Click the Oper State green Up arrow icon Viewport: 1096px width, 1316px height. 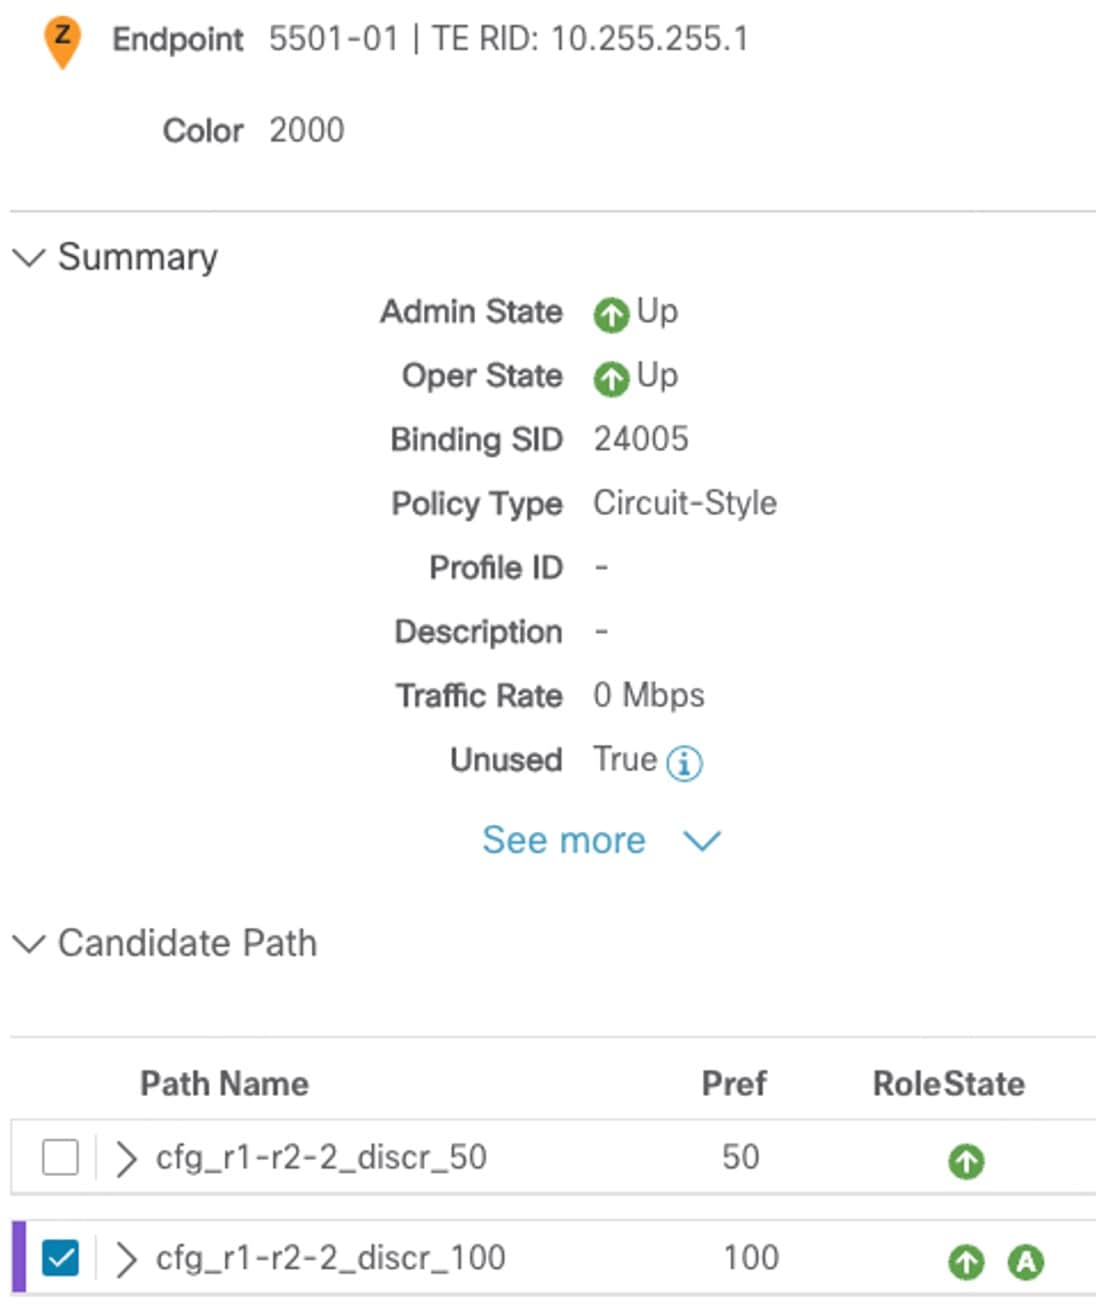point(612,376)
